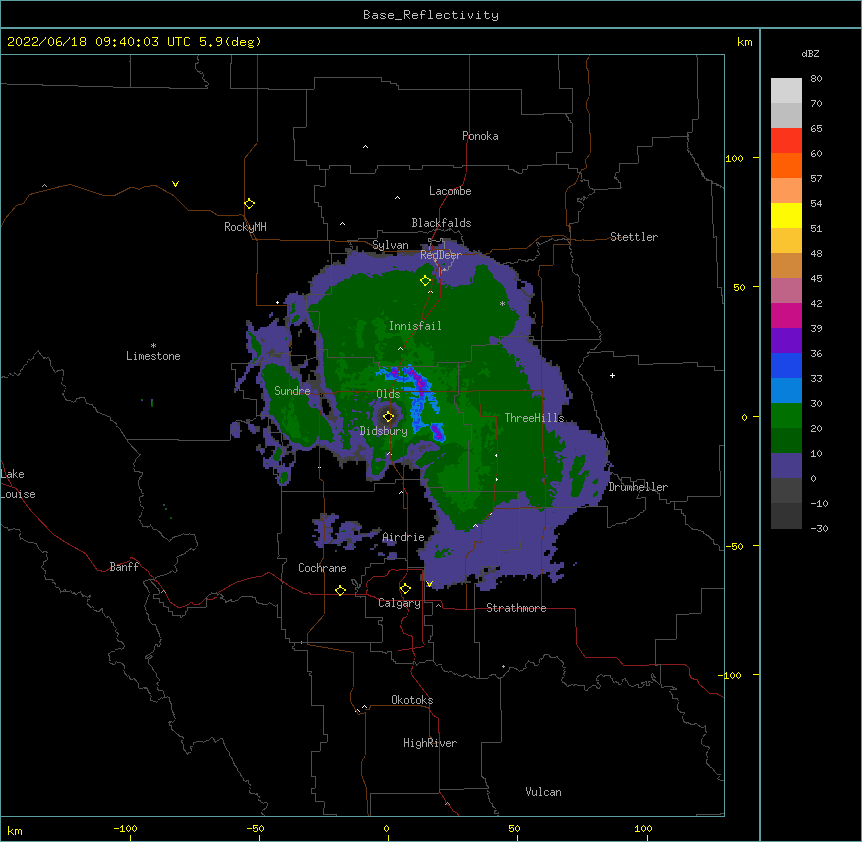This screenshot has width=862, height=842.
Task: Select the ThreeHills label
Action: [x=534, y=418]
